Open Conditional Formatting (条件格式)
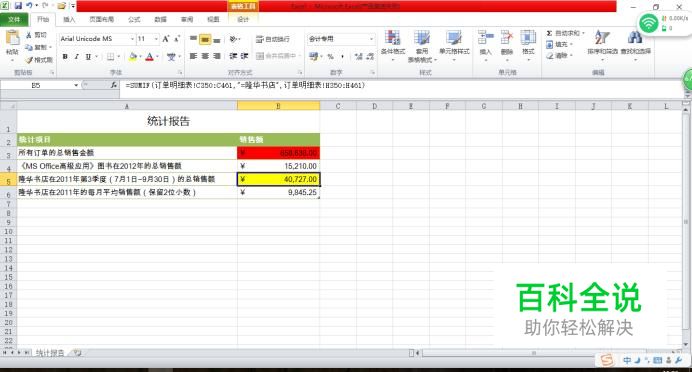 click(x=393, y=45)
